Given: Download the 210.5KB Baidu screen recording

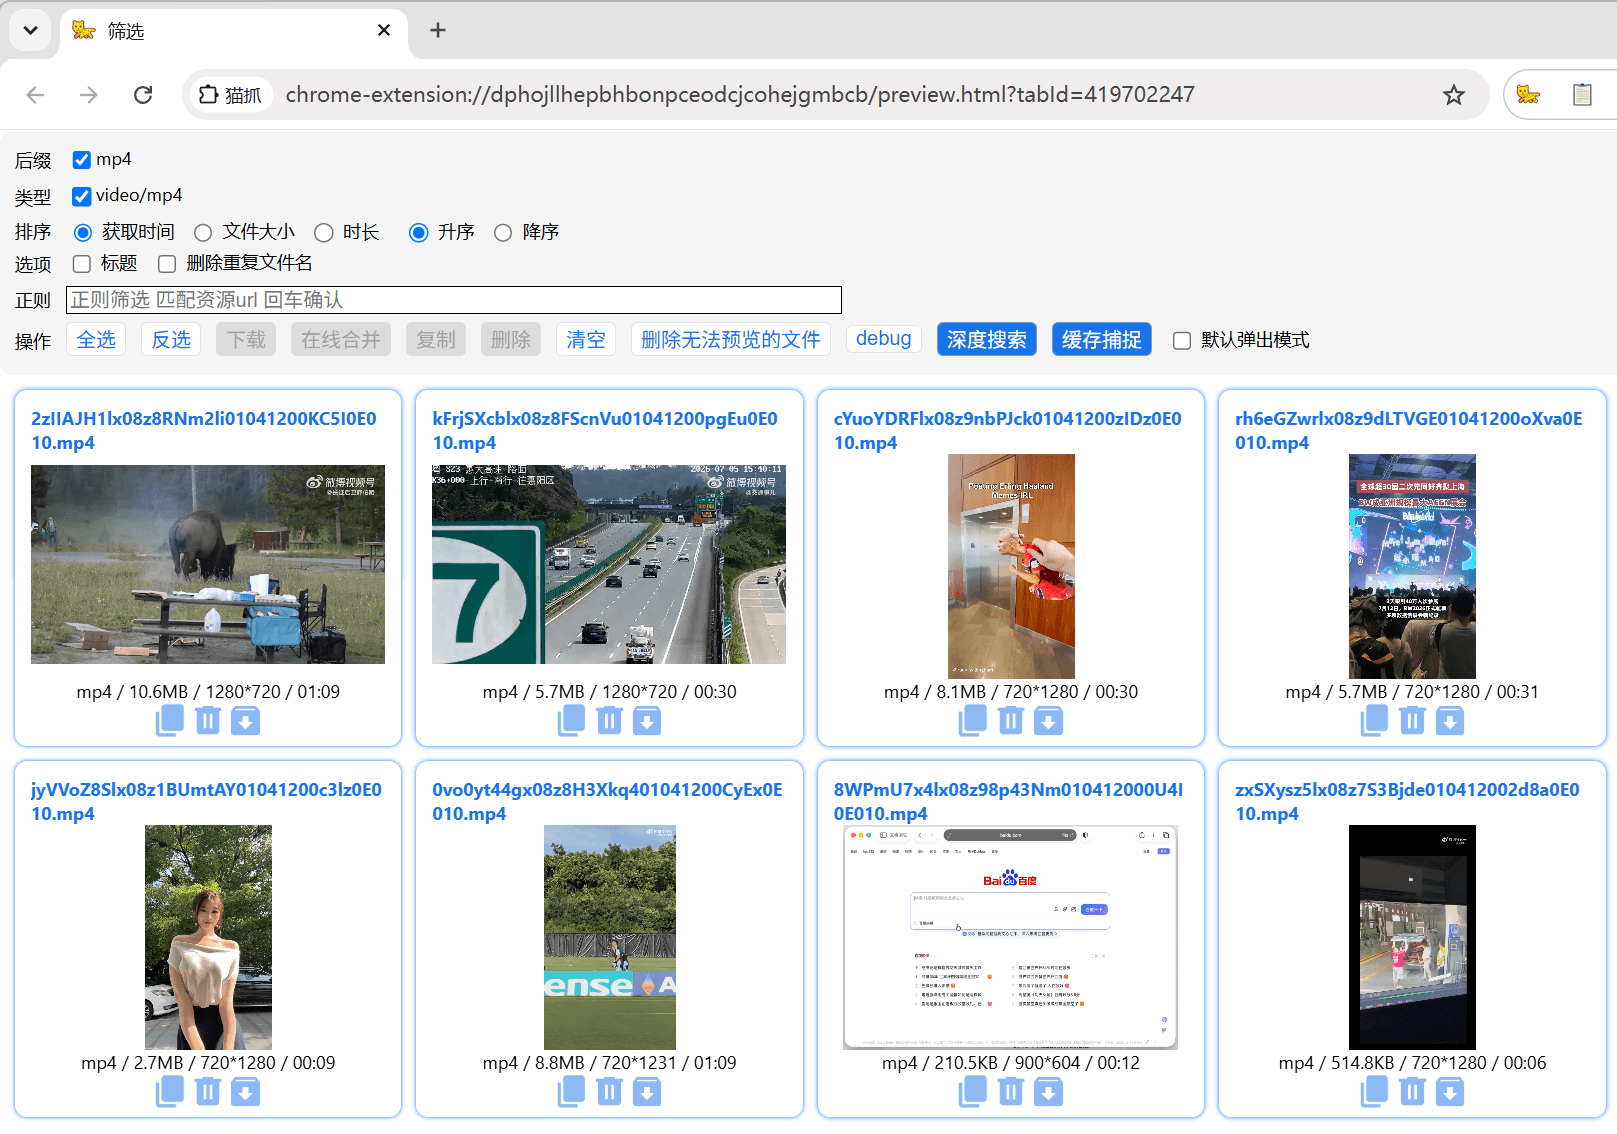Looking at the screenshot, I should [1048, 1091].
